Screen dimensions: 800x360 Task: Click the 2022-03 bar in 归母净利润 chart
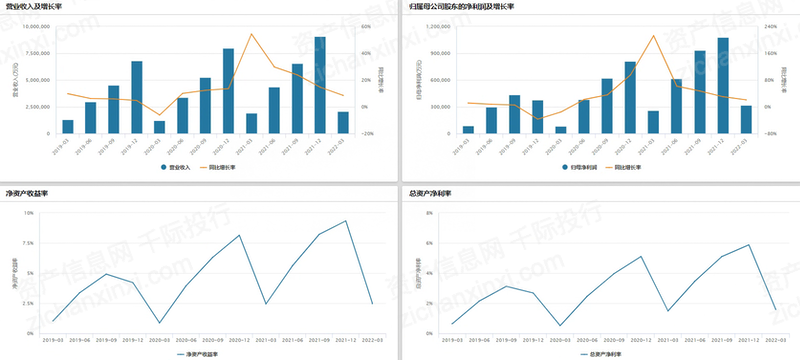pyautogui.click(x=746, y=120)
